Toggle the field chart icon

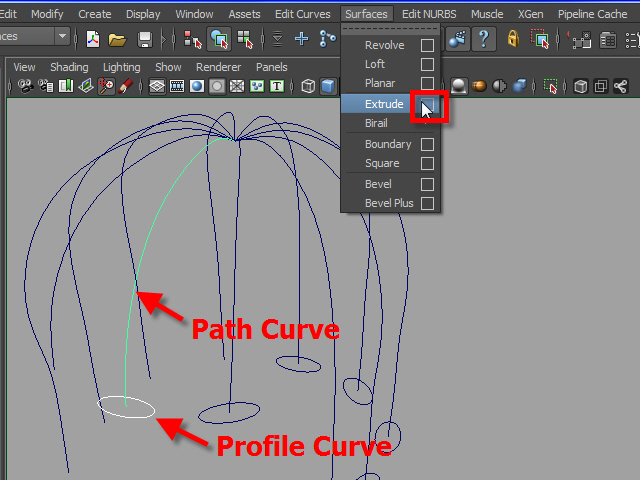237,86
